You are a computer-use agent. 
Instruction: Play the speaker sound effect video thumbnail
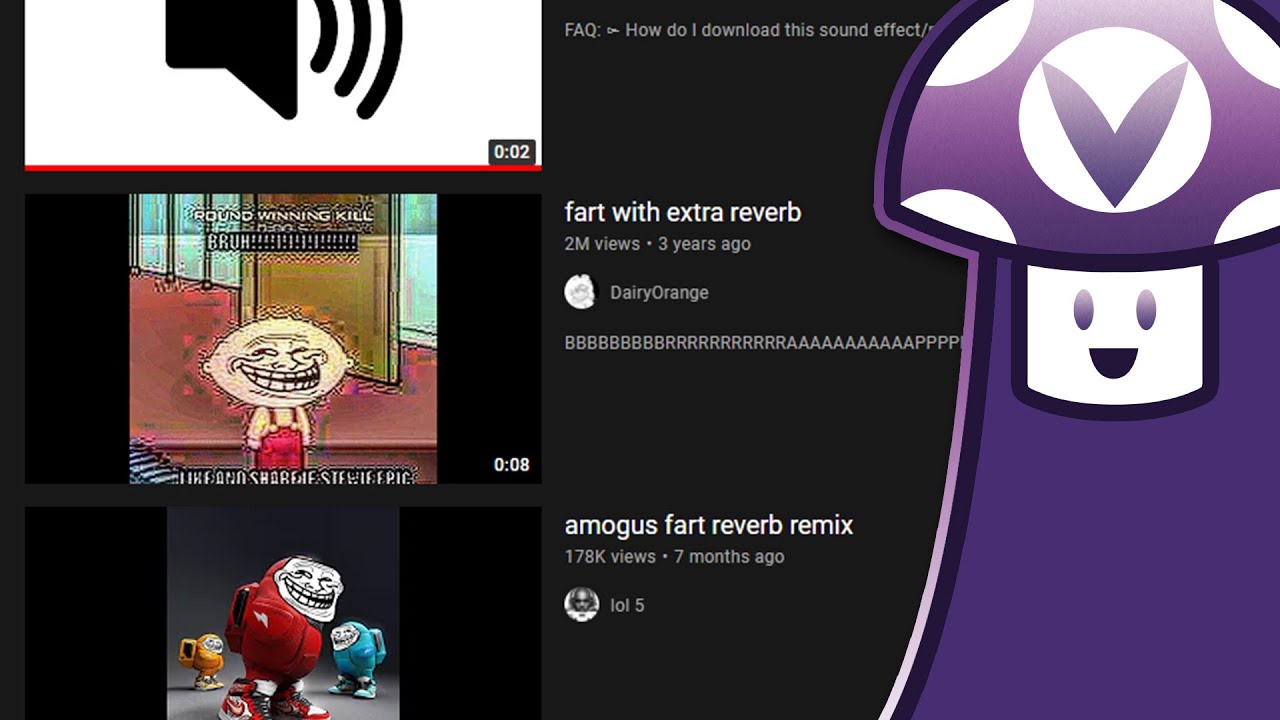click(283, 84)
